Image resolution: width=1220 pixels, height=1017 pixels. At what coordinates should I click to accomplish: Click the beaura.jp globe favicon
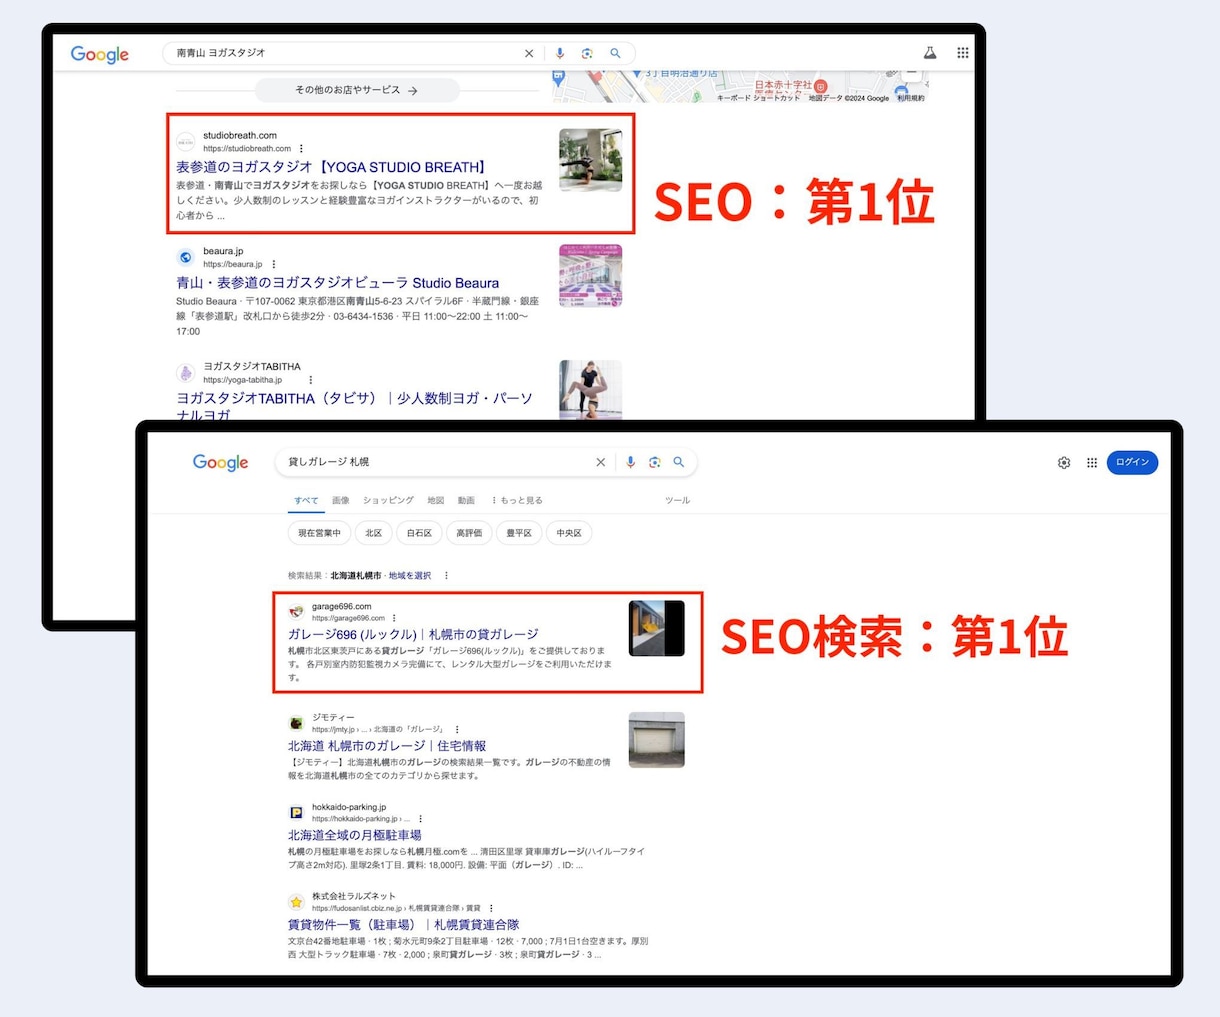click(186, 257)
